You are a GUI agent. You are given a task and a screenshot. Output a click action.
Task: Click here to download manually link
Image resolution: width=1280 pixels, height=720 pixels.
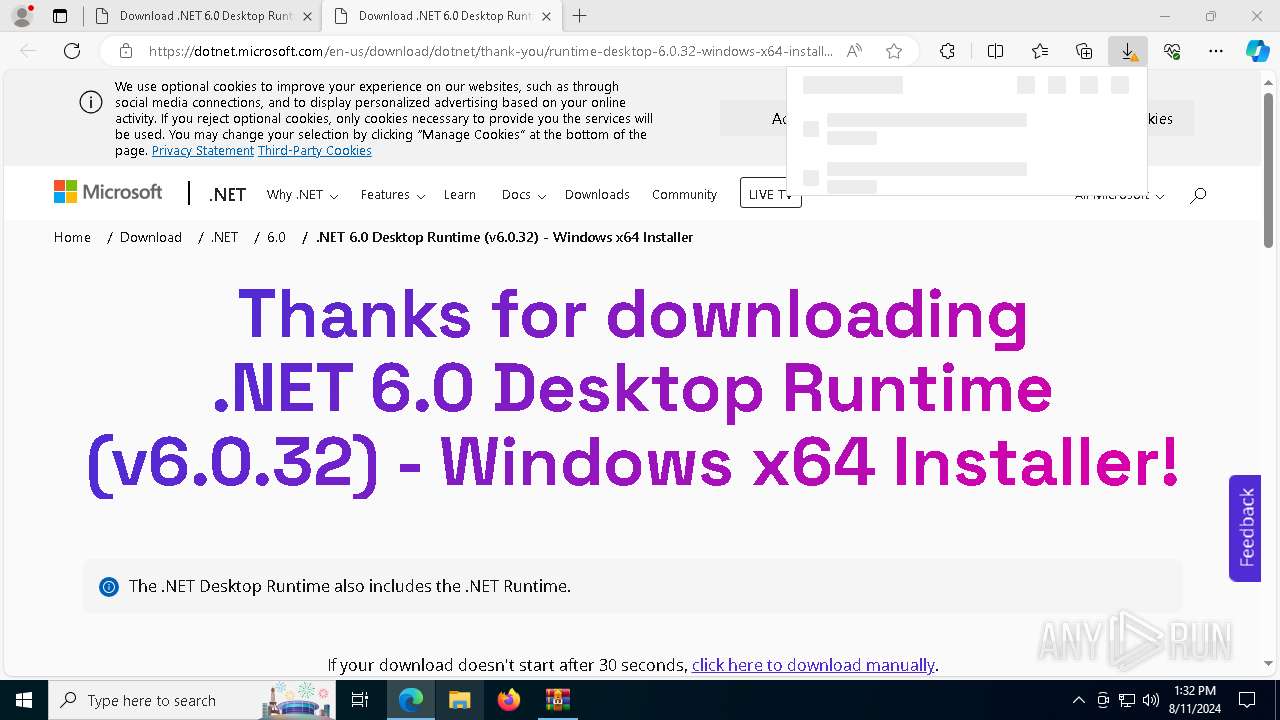point(814,665)
